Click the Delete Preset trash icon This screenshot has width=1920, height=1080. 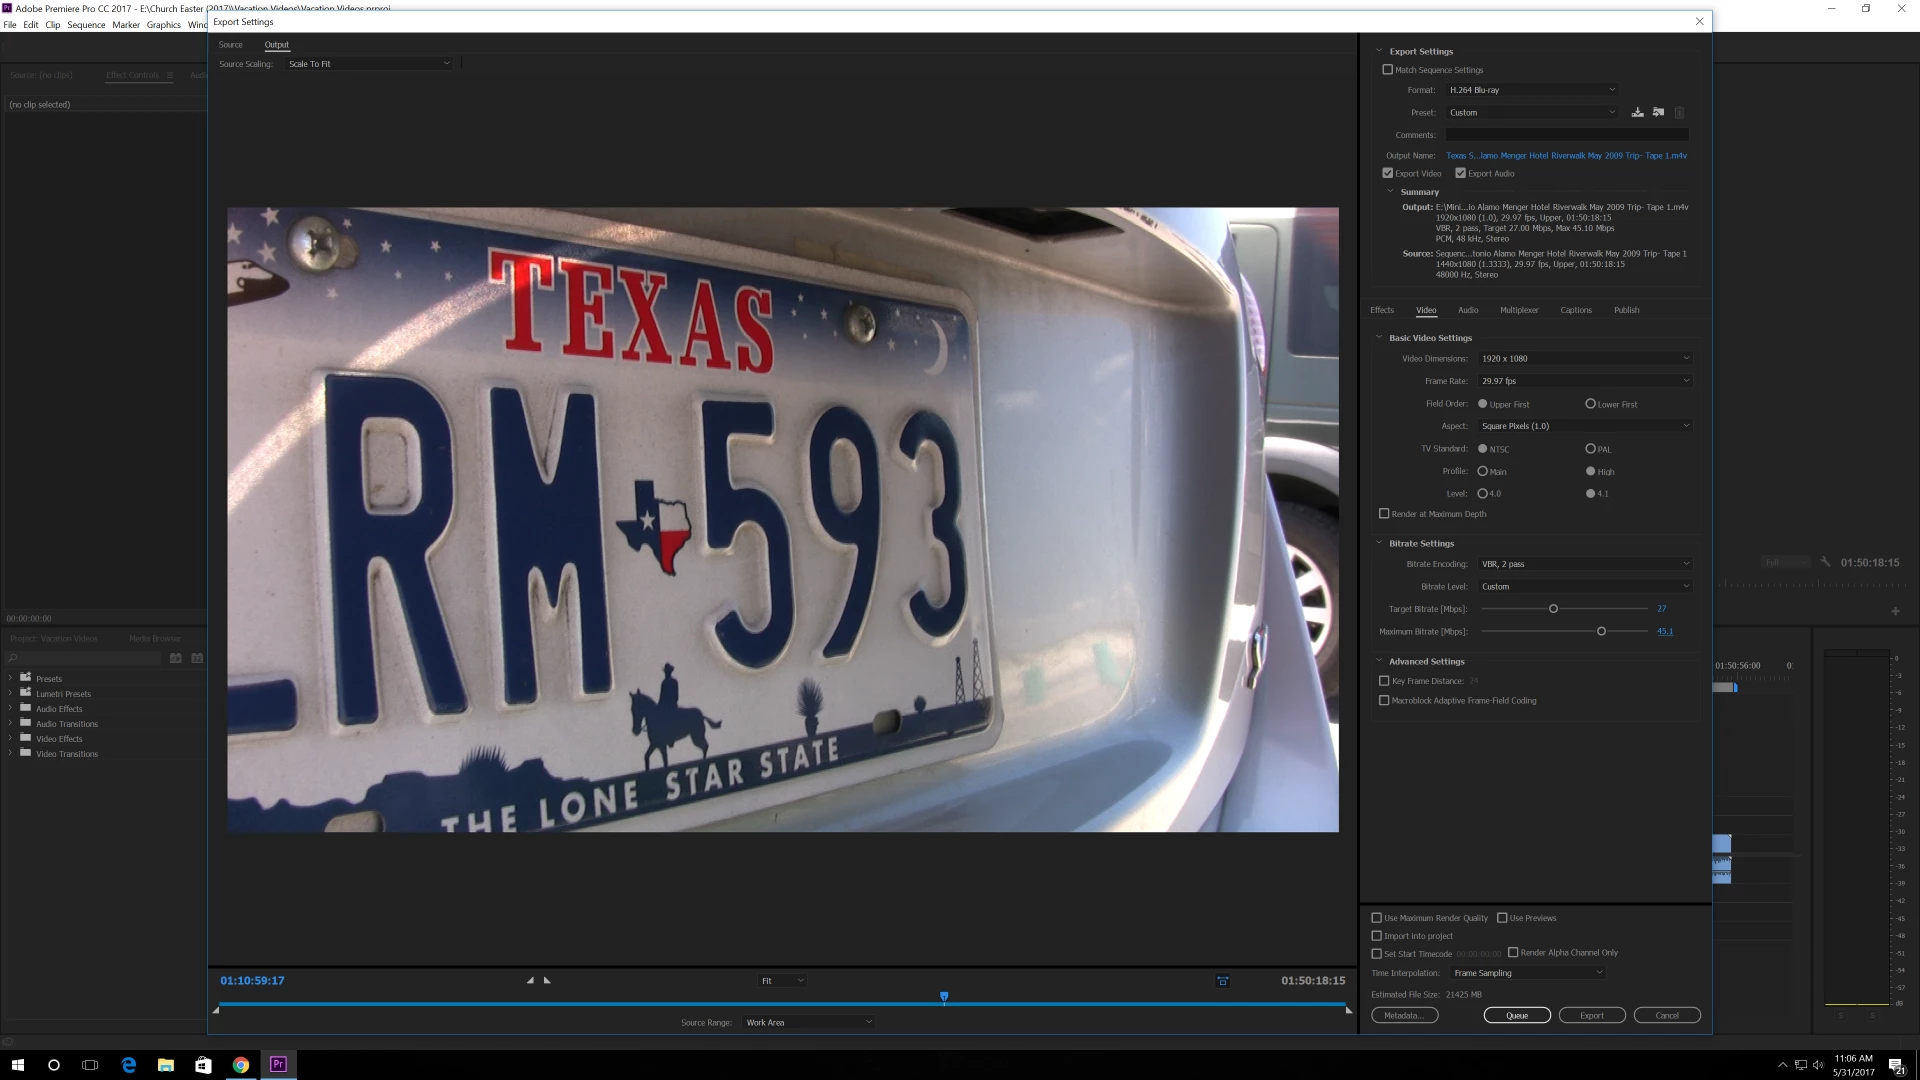pos(1680,113)
